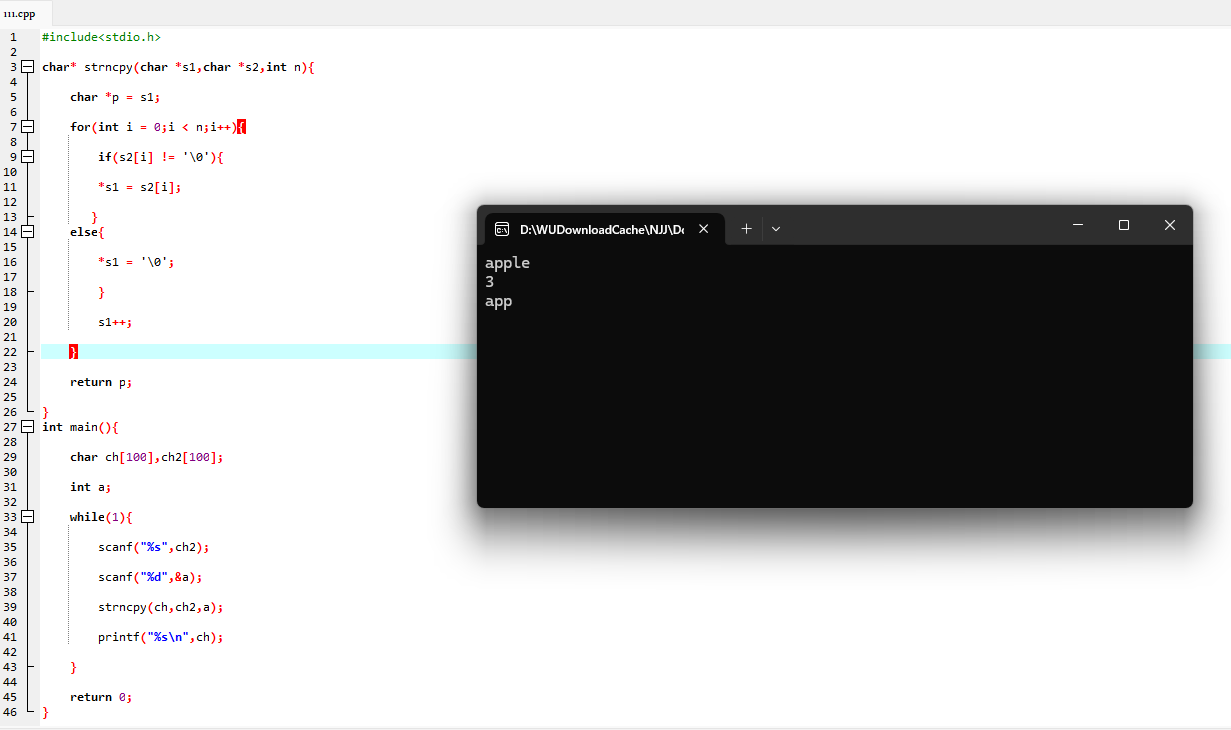The width and height of the screenshot is (1231, 730).
Task: Click the 'char *p = s1;' line
Action: pyautogui.click(x=115, y=97)
